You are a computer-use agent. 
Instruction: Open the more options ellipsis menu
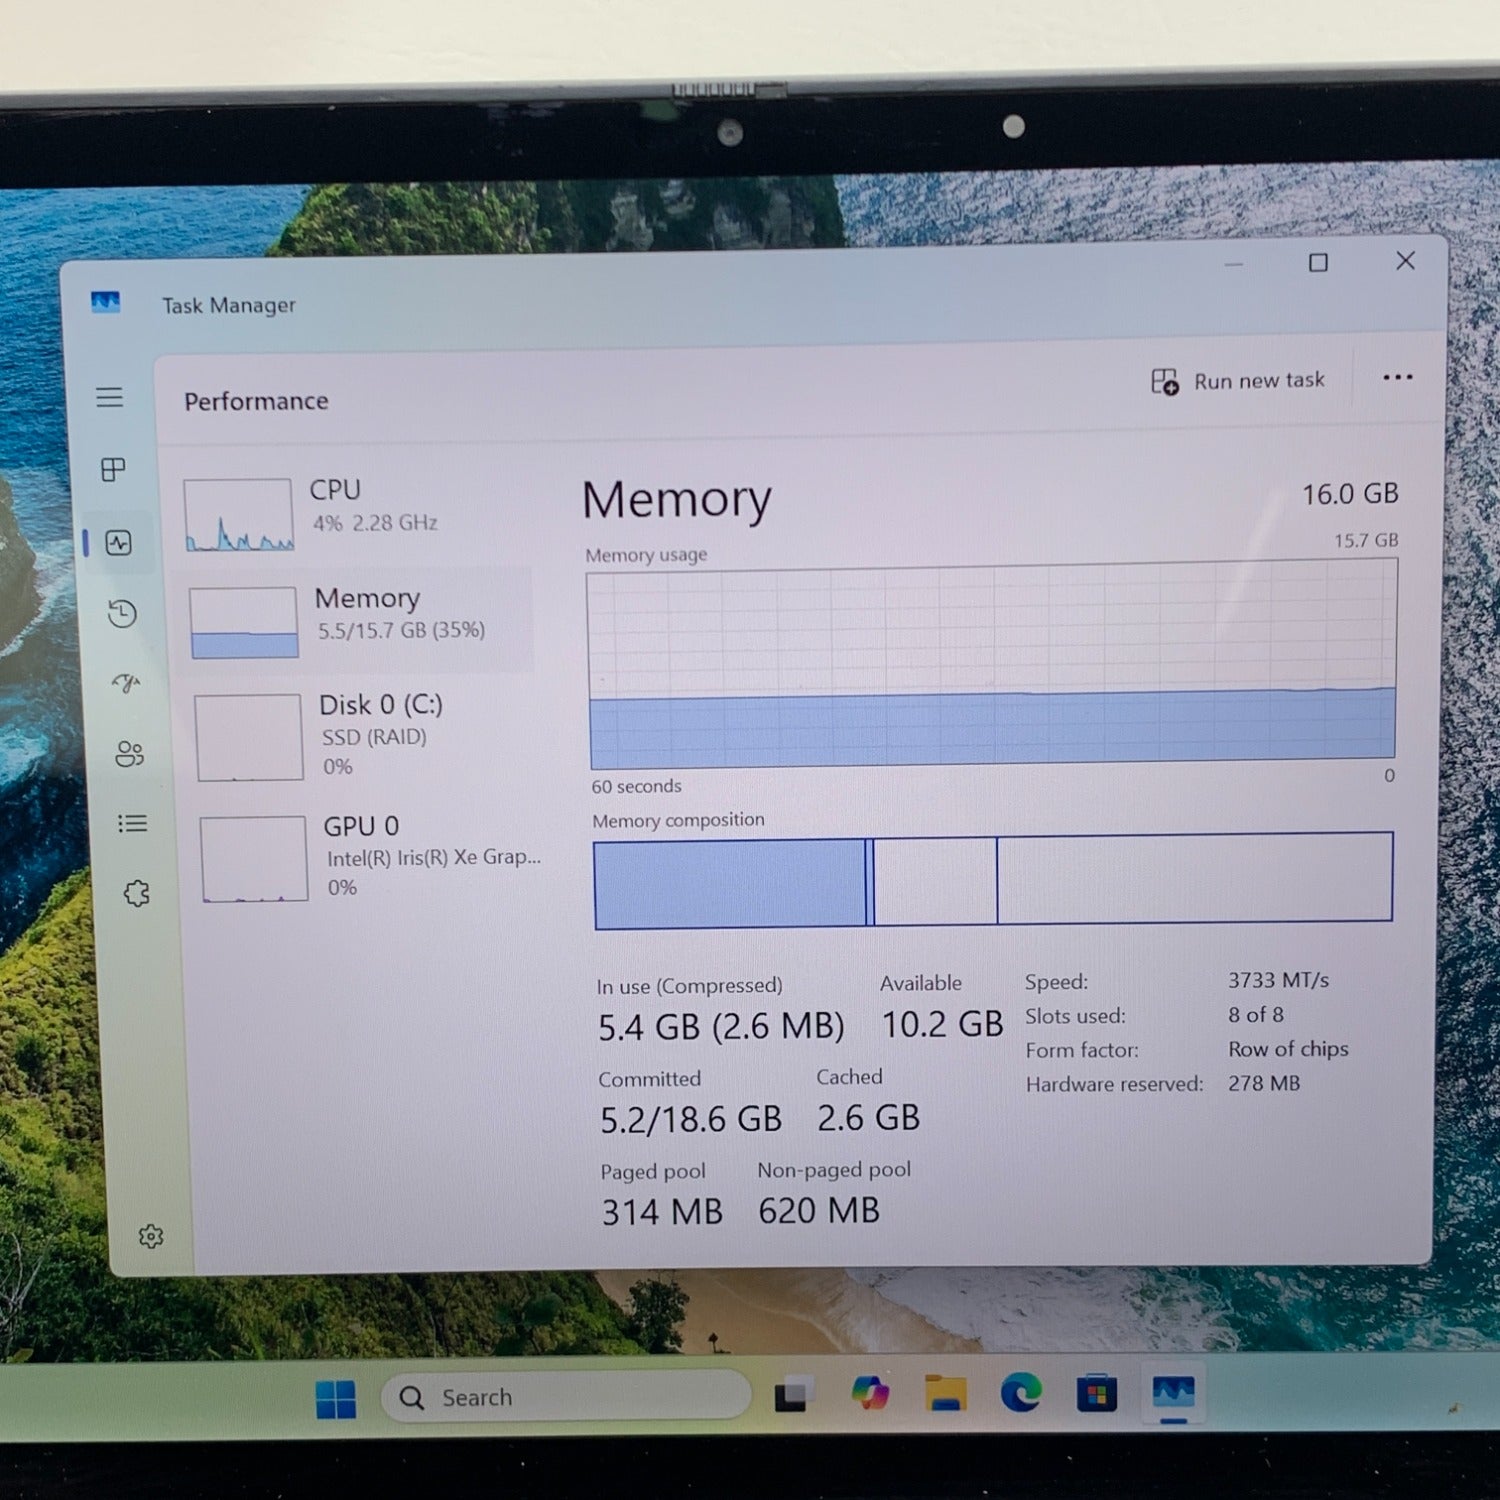point(1397,377)
